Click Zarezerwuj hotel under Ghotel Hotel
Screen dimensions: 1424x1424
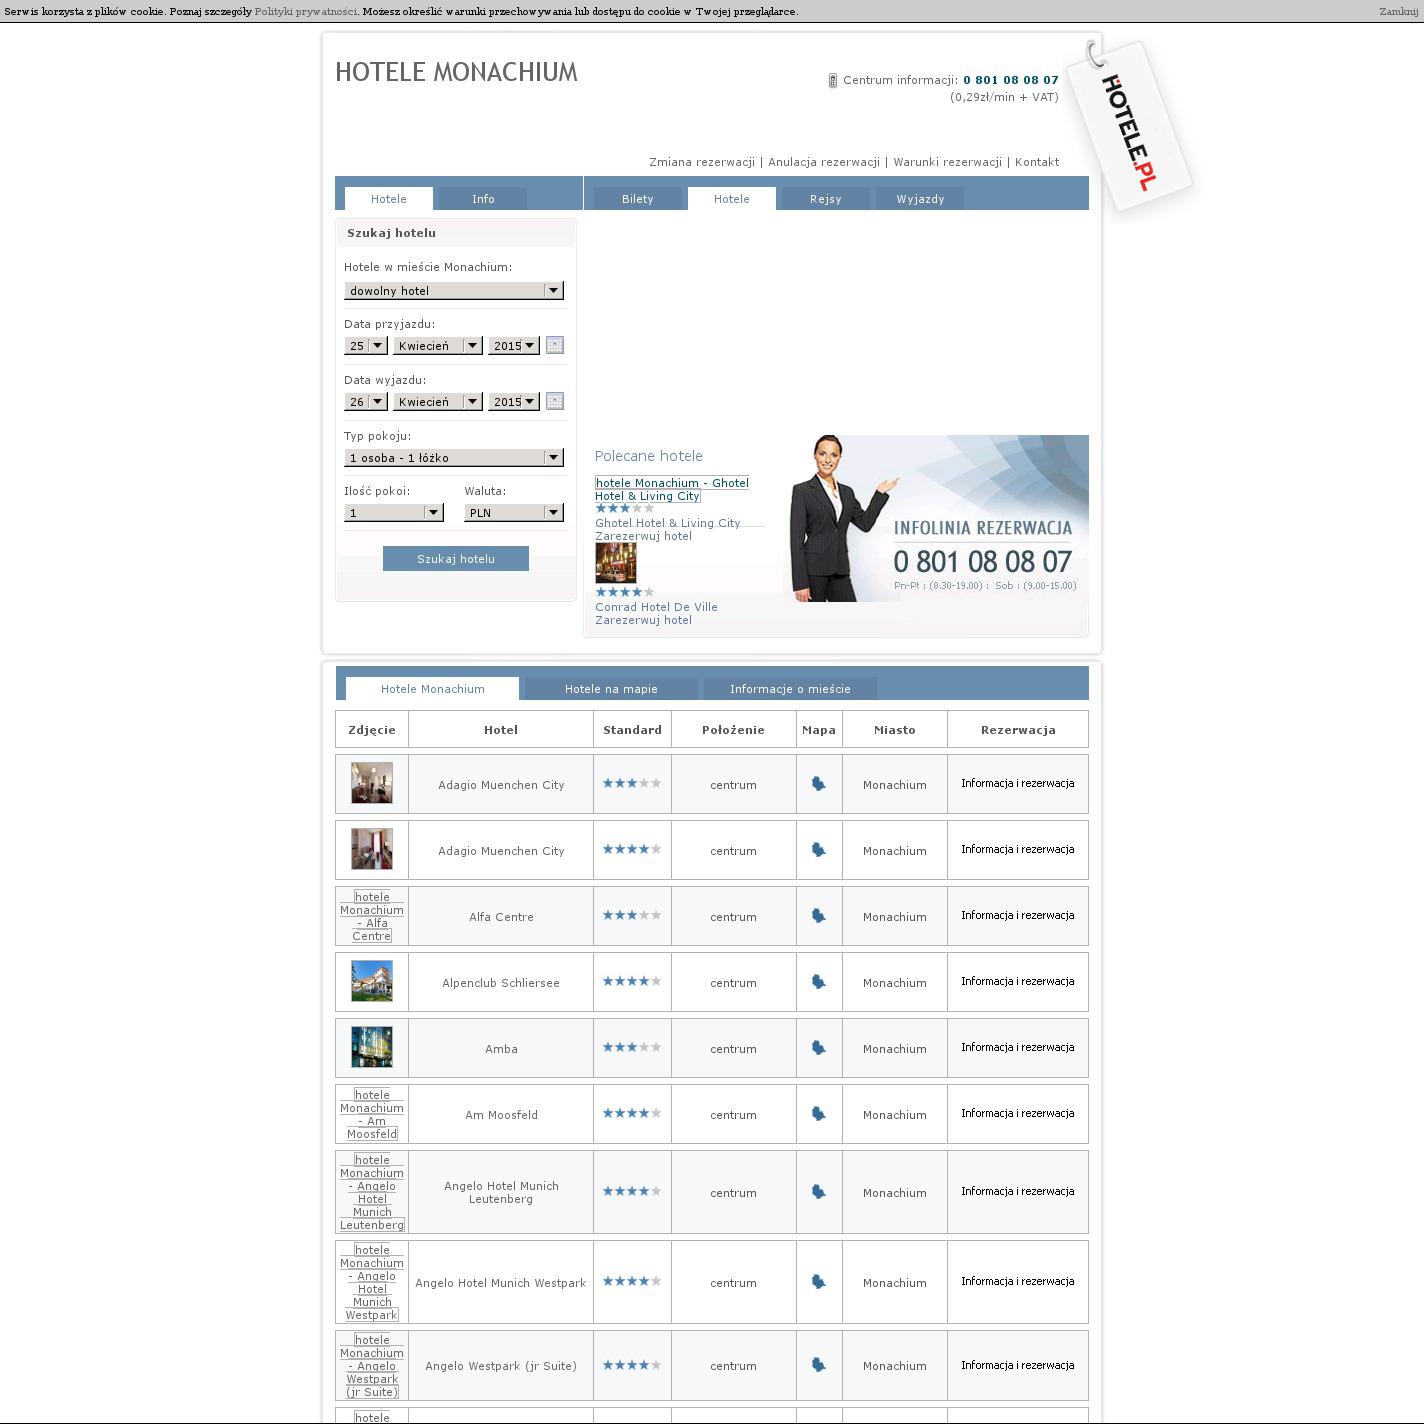coord(643,535)
